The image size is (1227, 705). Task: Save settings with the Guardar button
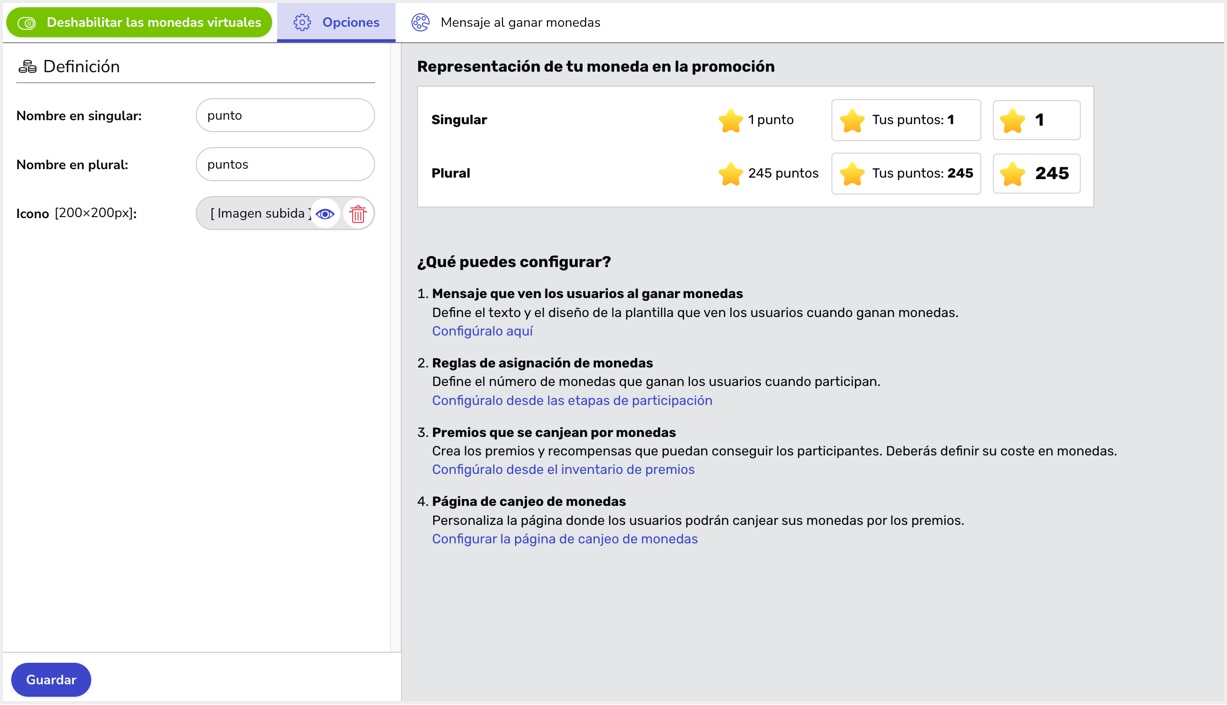point(51,680)
